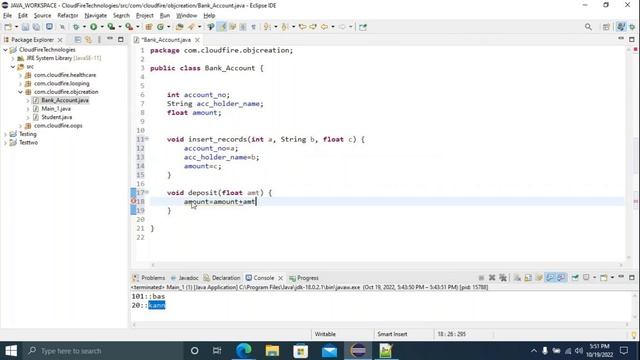Toggle Block Selection mode toolbar button

pos(243,27)
